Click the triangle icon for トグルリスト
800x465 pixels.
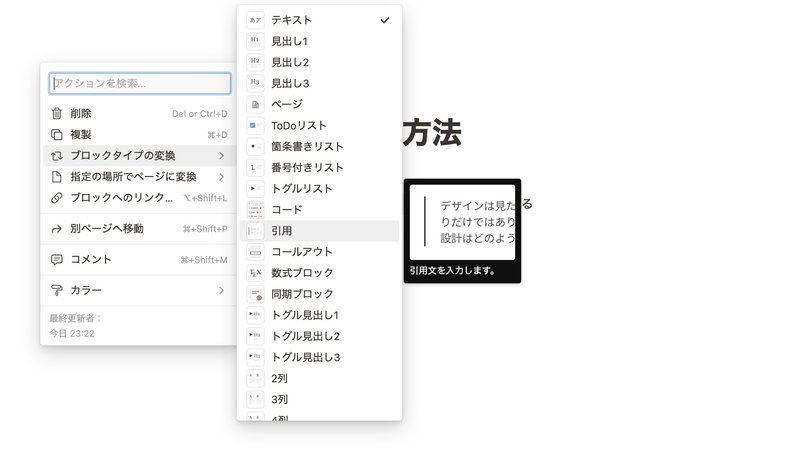point(256,188)
